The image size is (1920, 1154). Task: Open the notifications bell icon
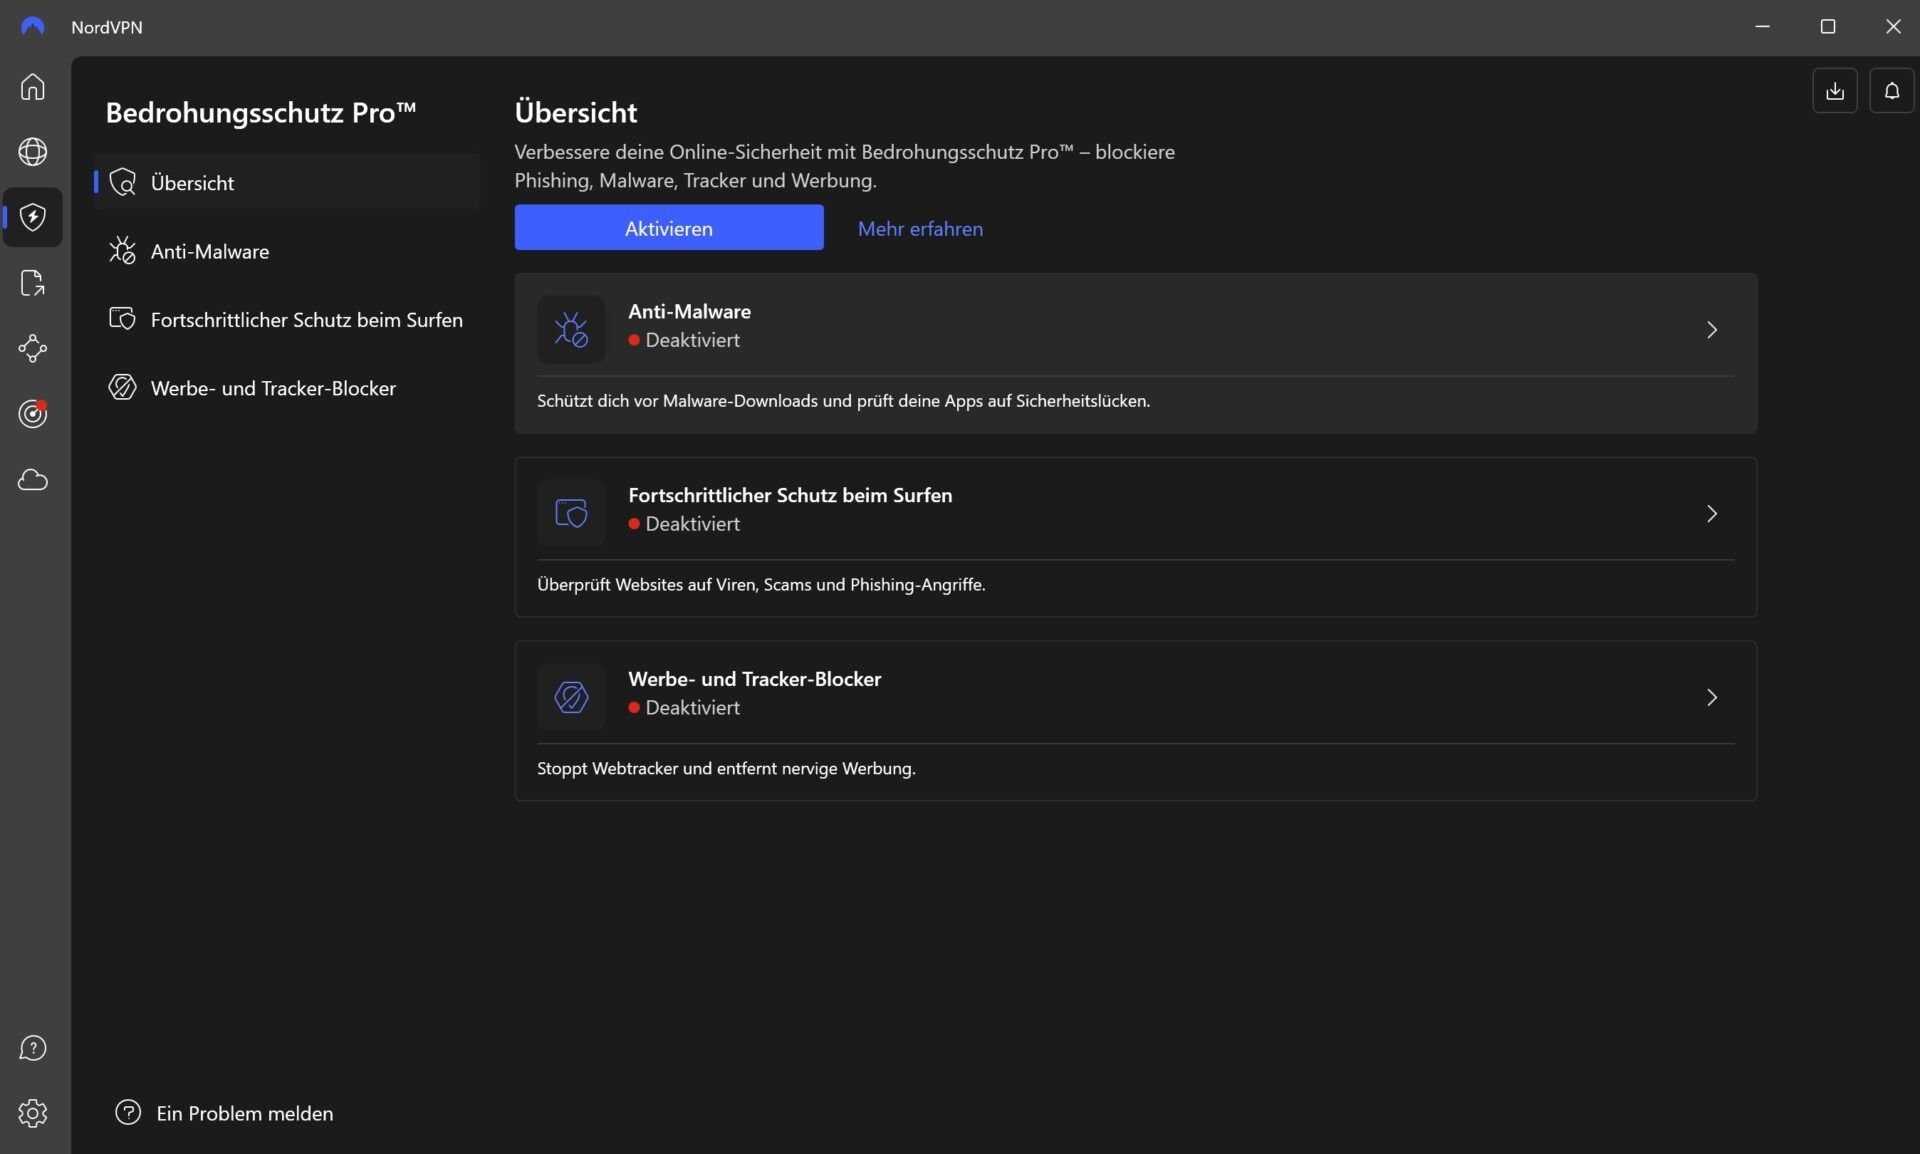click(1892, 91)
